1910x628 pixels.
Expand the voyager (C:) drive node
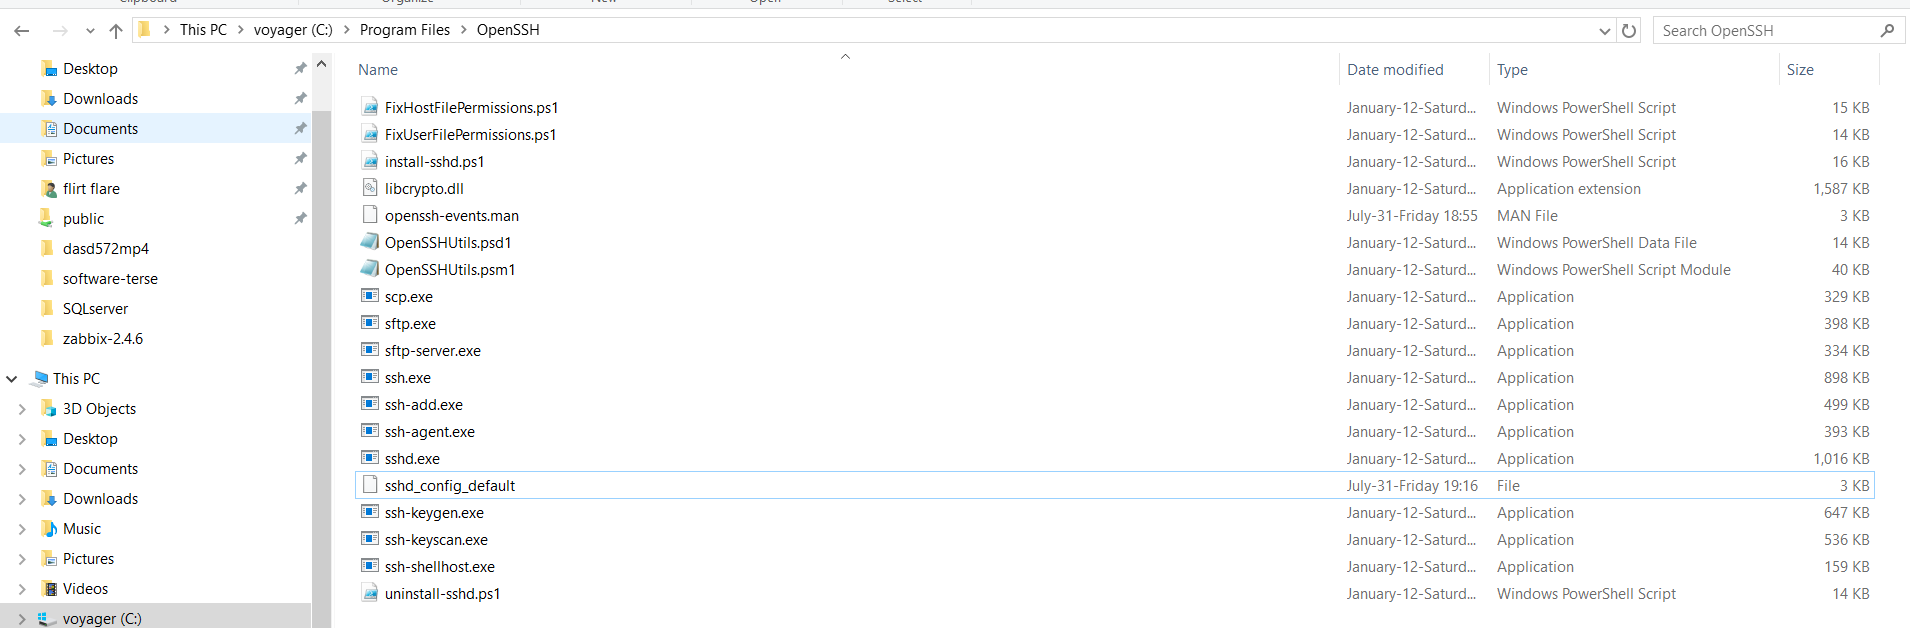pos(22,619)
